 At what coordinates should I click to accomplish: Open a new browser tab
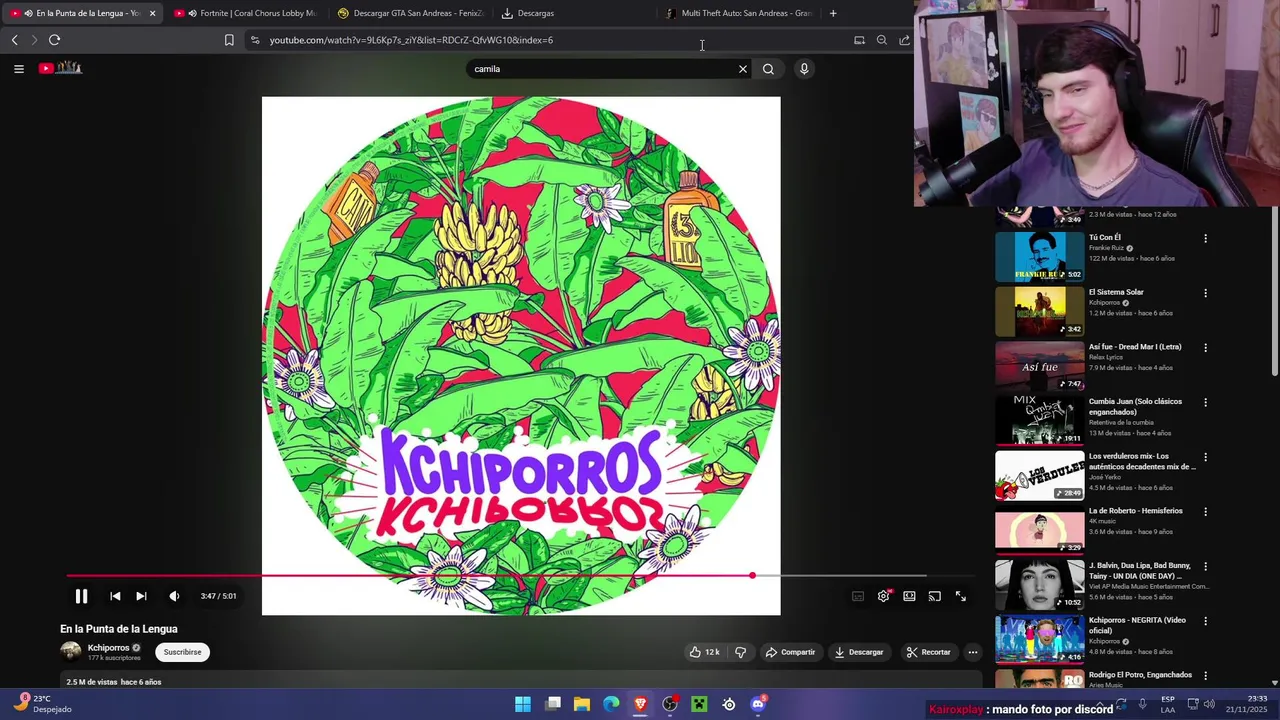833,13
